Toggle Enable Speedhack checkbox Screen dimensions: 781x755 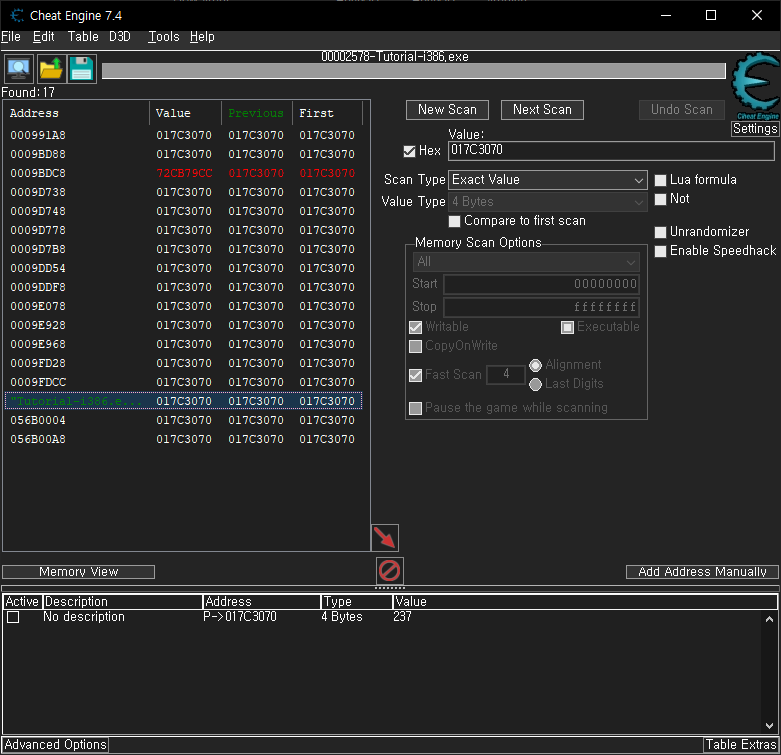tap(660, 251)
